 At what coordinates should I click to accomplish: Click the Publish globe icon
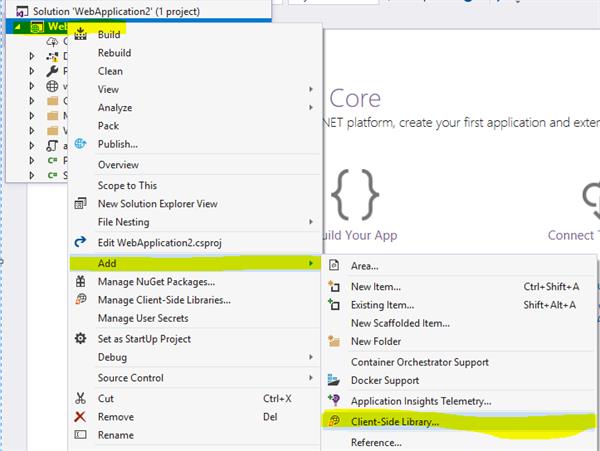click(81, 144)
